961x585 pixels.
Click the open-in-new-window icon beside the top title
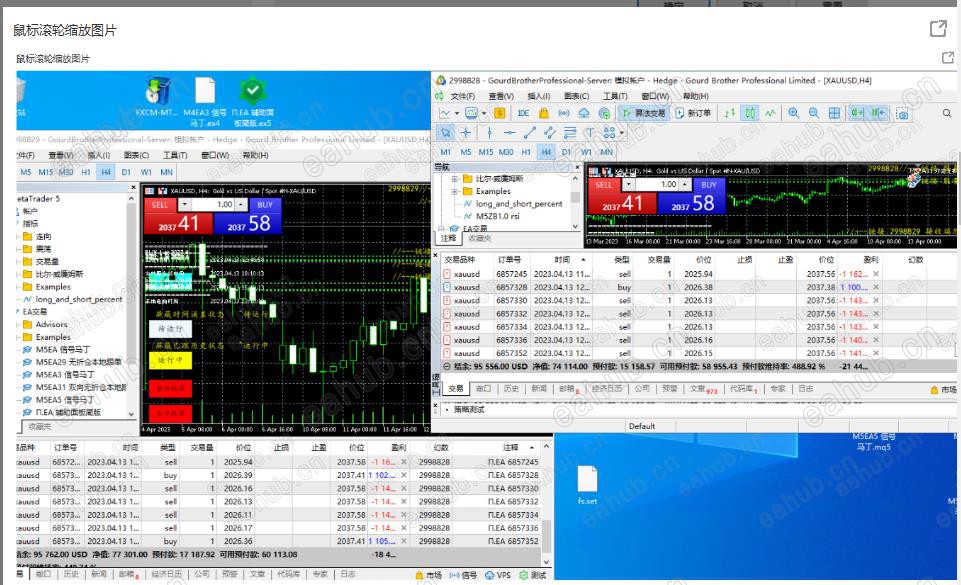[x=938, y=29]
